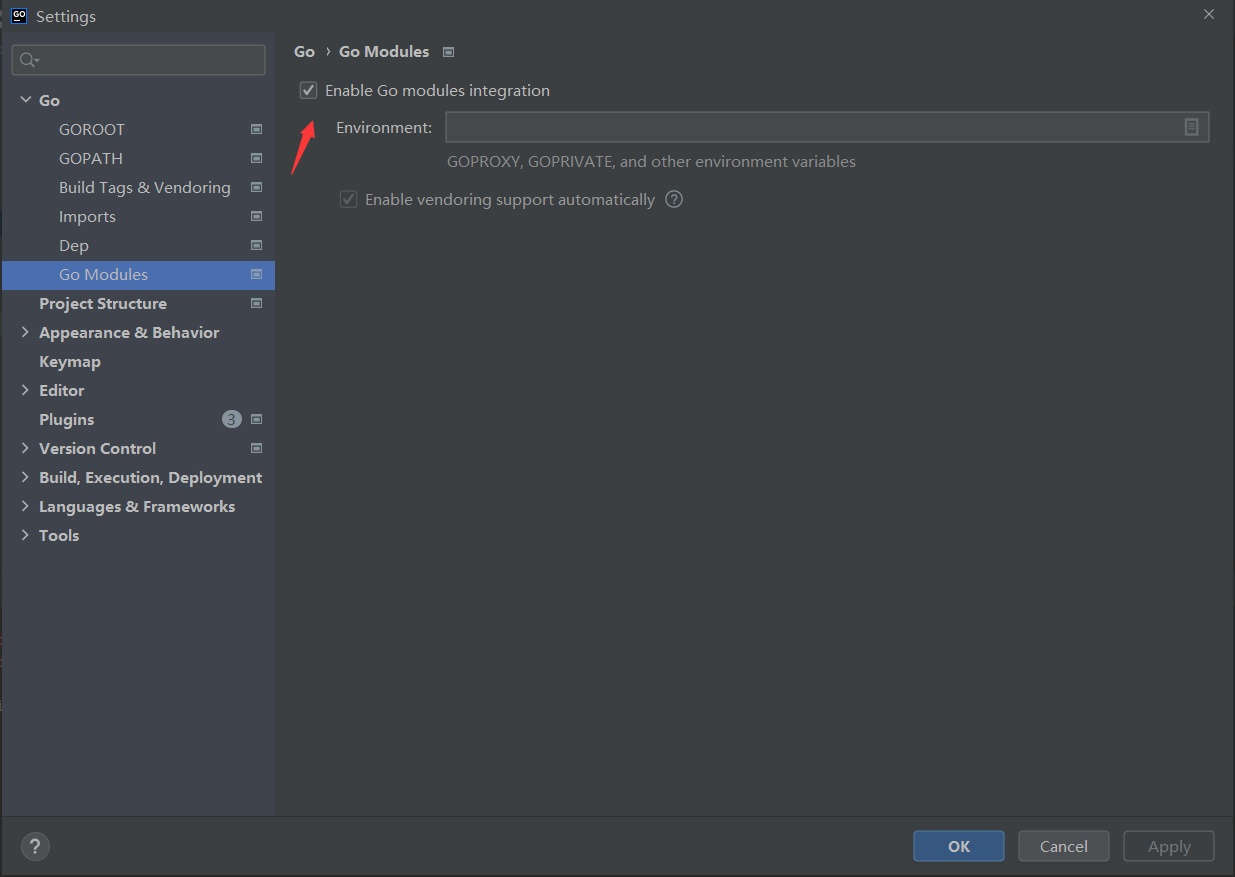1235x877 pixels.
Task: Expand the Editor settings group
Action: point(25,390)
